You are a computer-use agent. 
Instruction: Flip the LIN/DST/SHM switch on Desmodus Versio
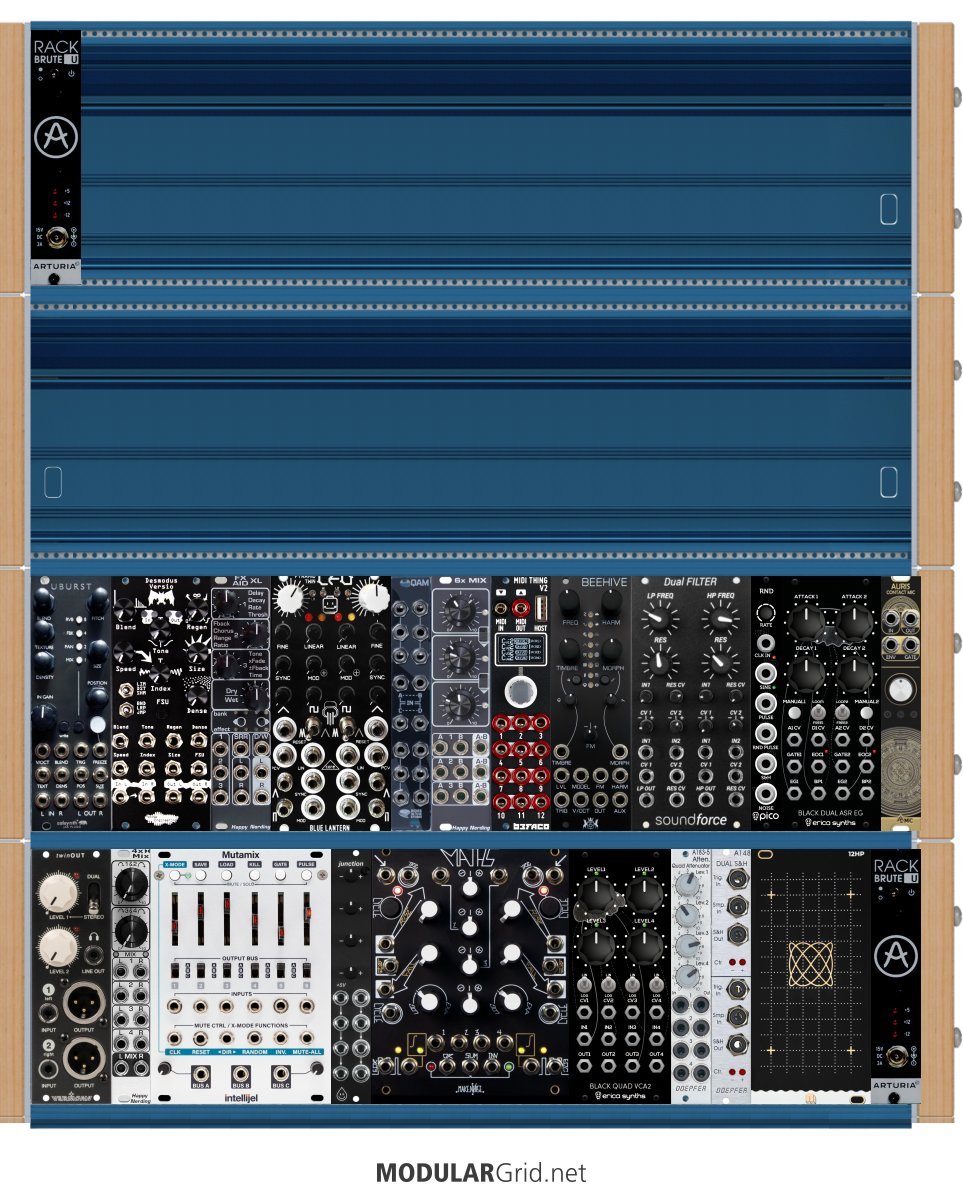point(126,690)
